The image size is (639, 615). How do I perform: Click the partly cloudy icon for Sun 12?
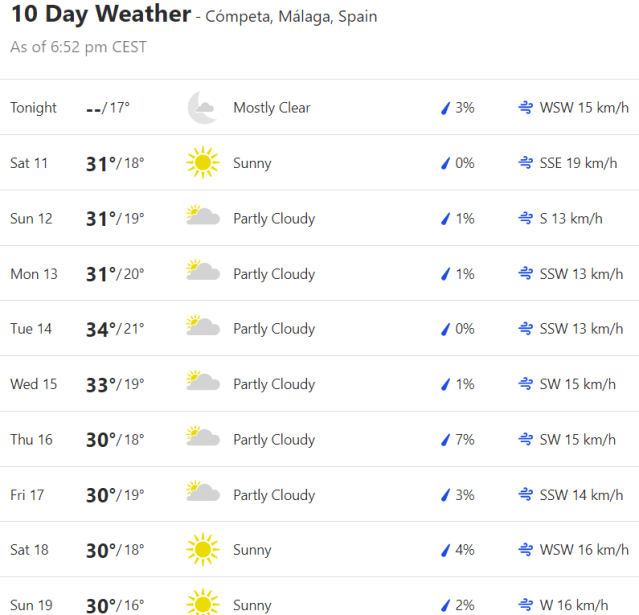point(202,217)
